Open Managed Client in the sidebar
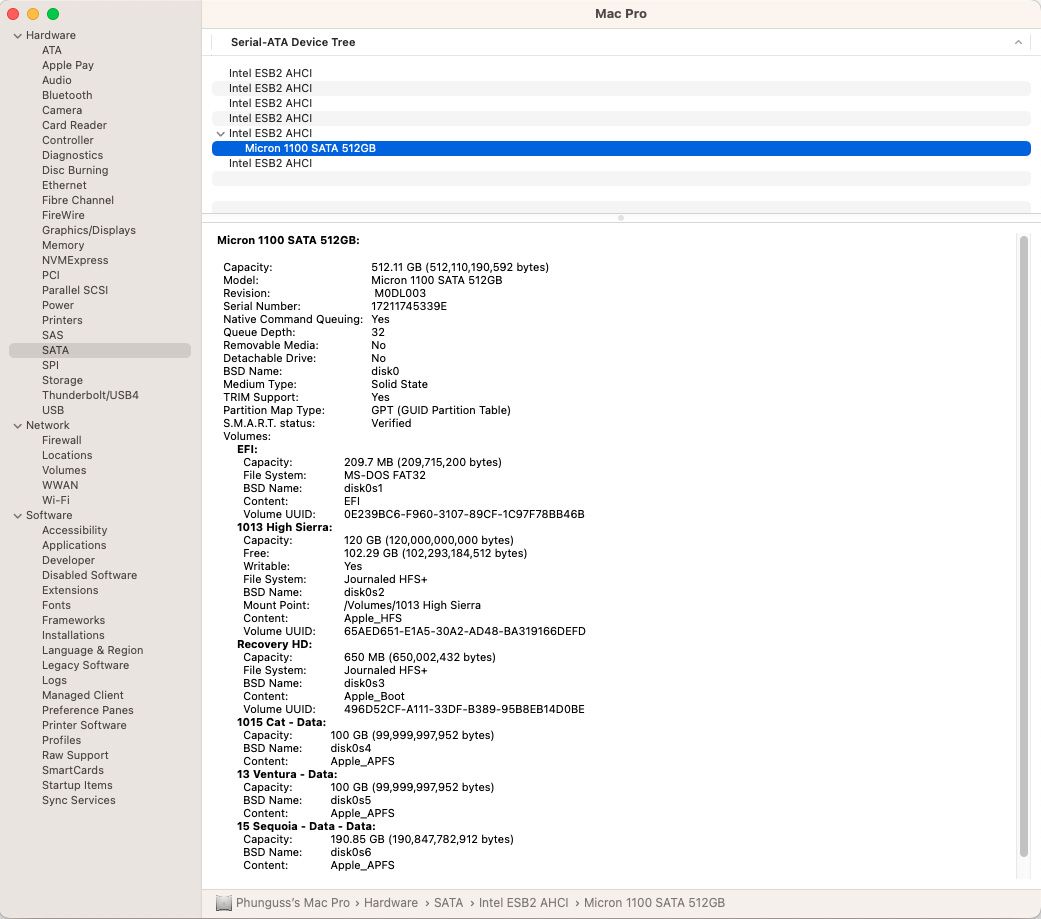1041x919 pixels. [82, 695]
